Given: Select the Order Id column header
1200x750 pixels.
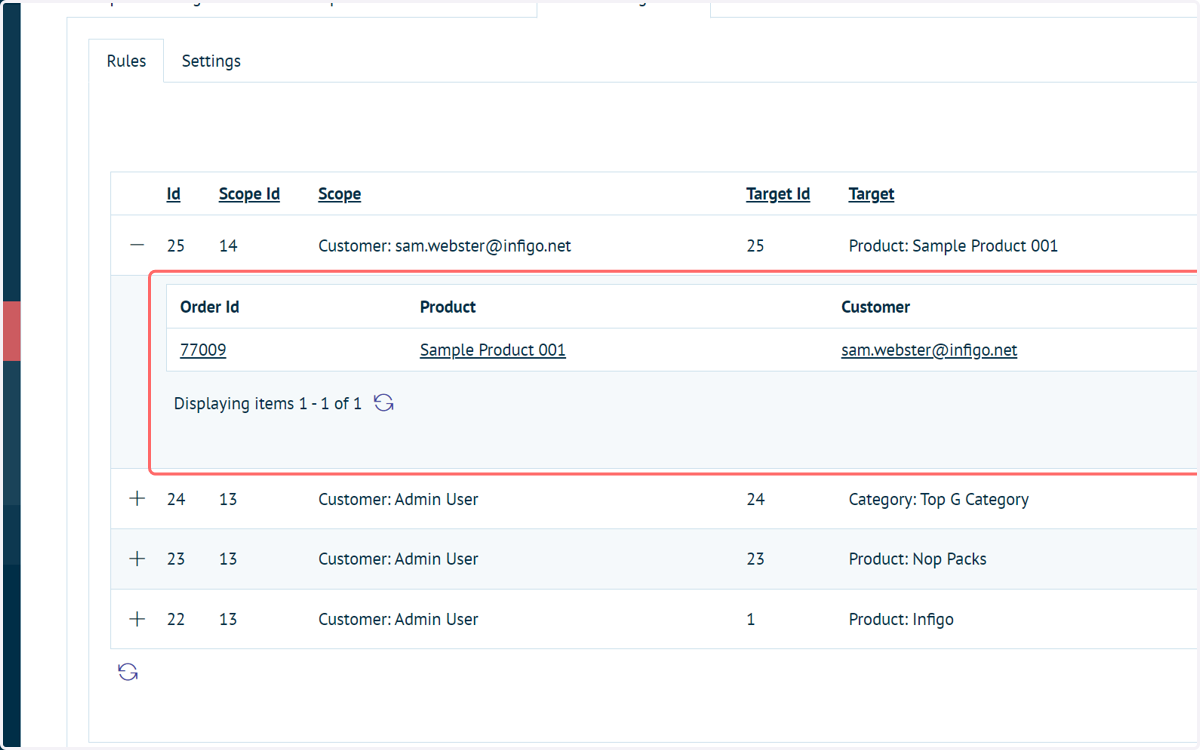Looking at the screenshot, I should coord(210,307).
